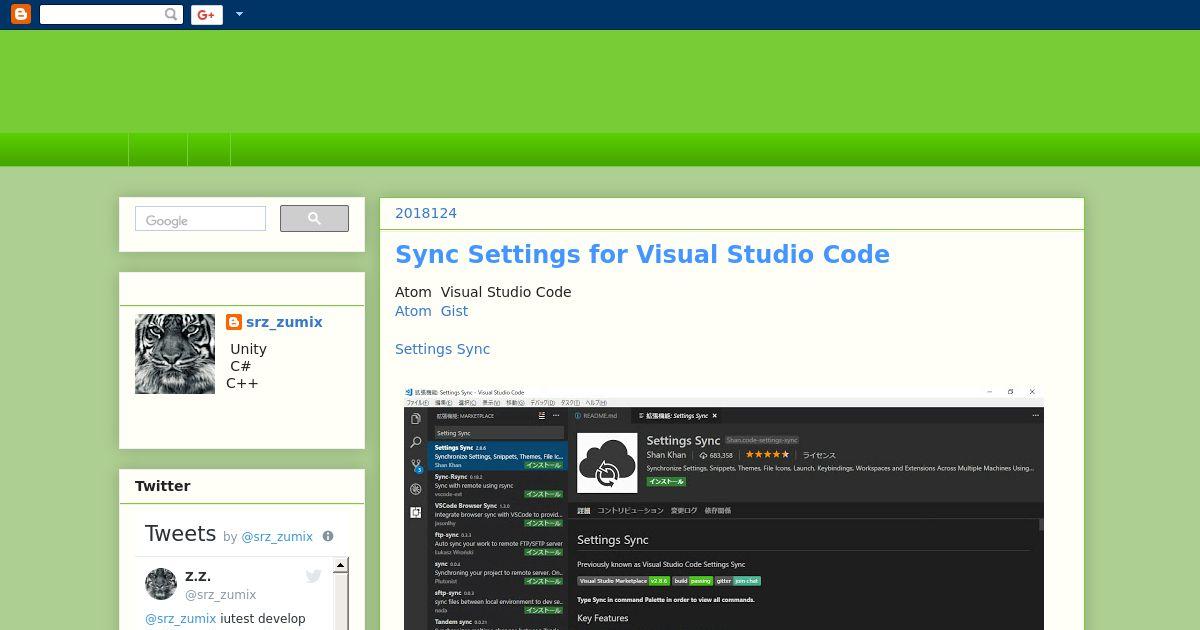Click the Twitter widget heading
The width and height of the screenshot is (1200, 630).
point(163,486)
